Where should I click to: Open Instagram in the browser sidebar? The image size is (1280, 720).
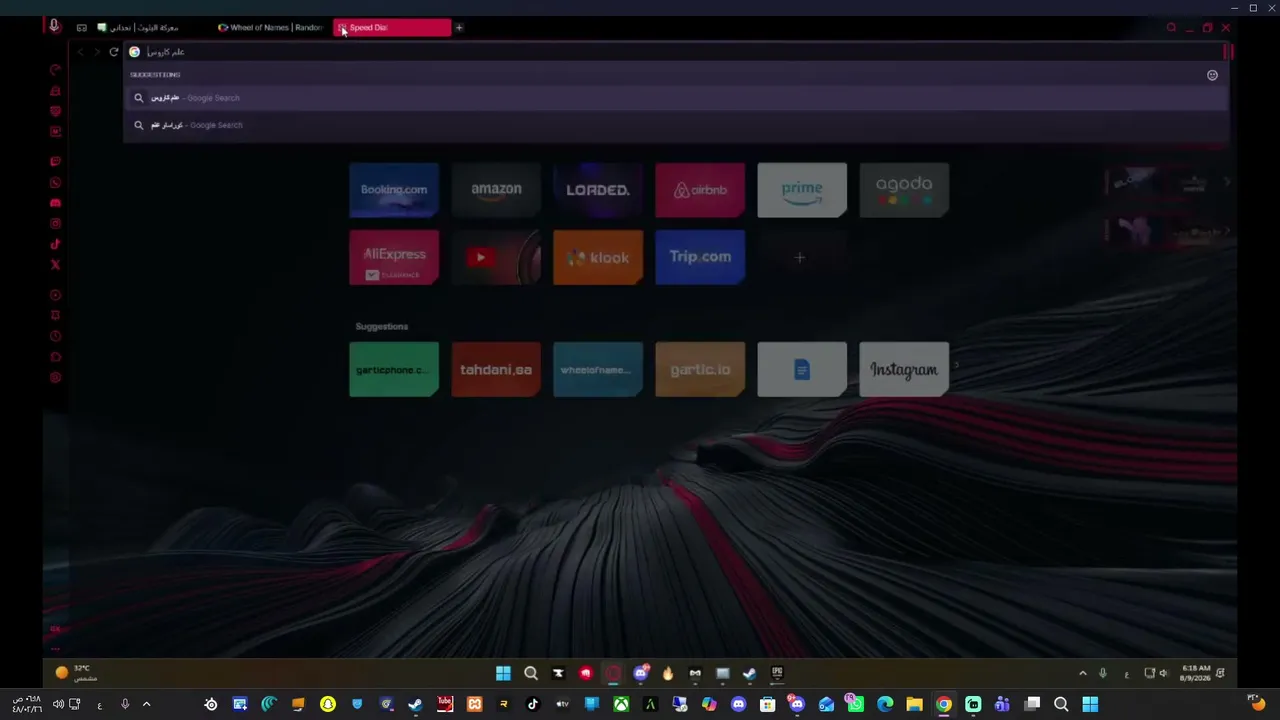coord(55,224)
